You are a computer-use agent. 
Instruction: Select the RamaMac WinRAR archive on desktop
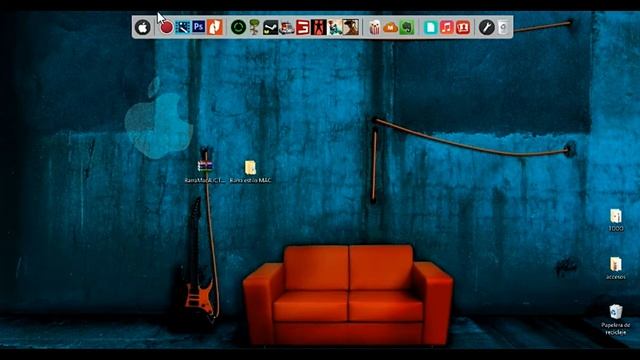[205, 171]
